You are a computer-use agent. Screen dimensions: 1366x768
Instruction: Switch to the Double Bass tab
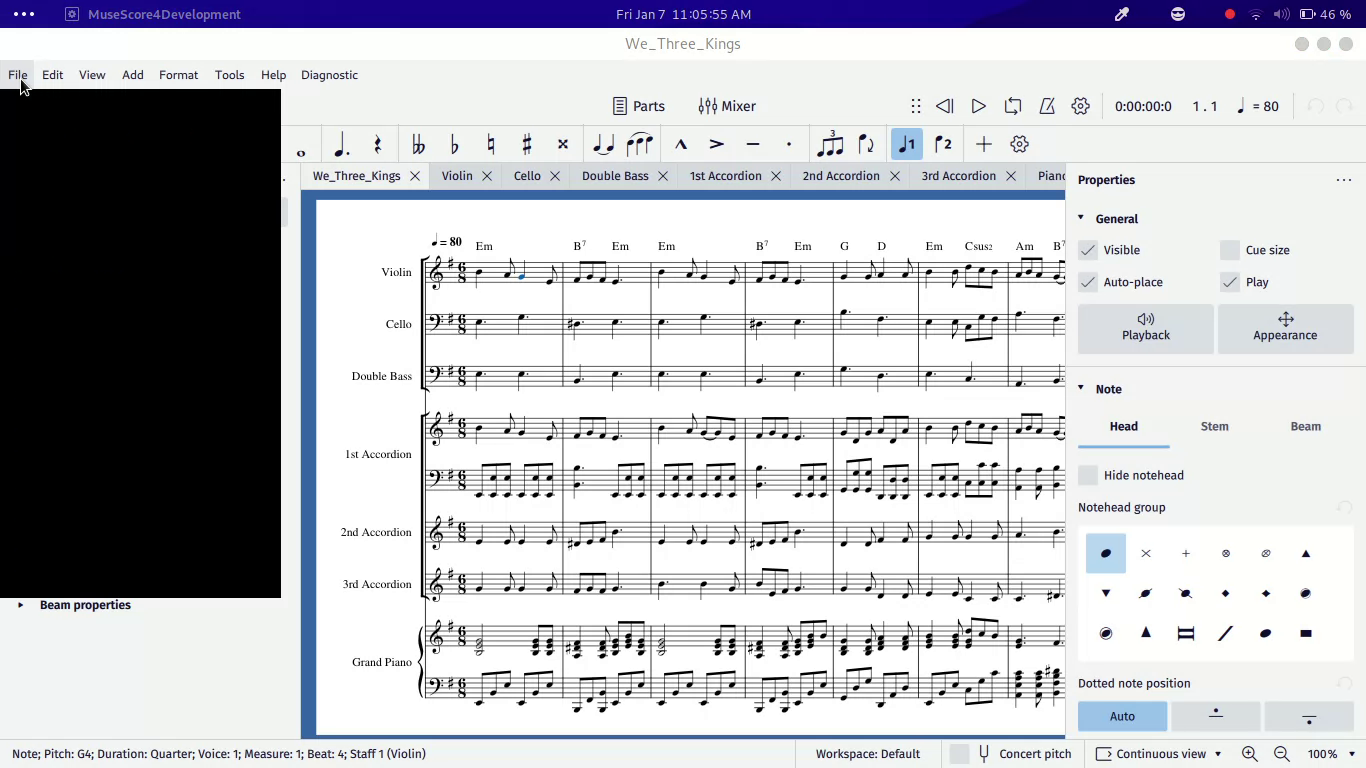point(615,176)
